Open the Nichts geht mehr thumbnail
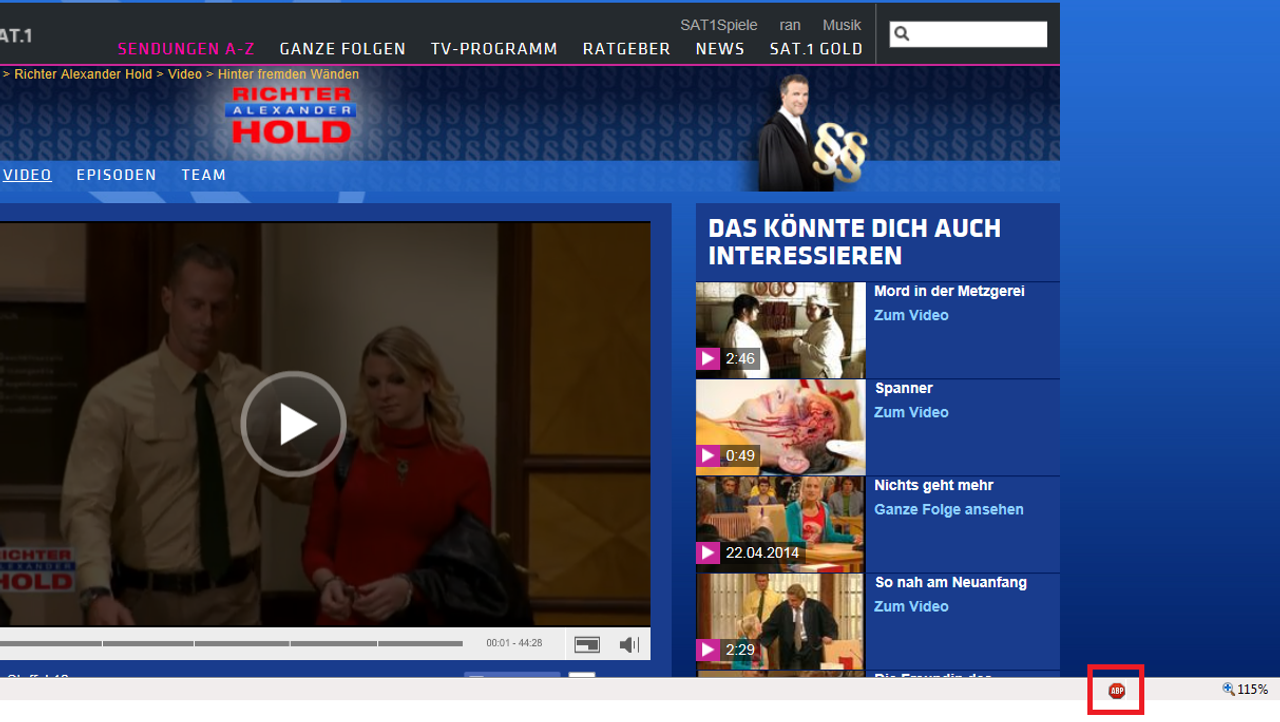Screen dimensions: 1280x722 point(781,524)
